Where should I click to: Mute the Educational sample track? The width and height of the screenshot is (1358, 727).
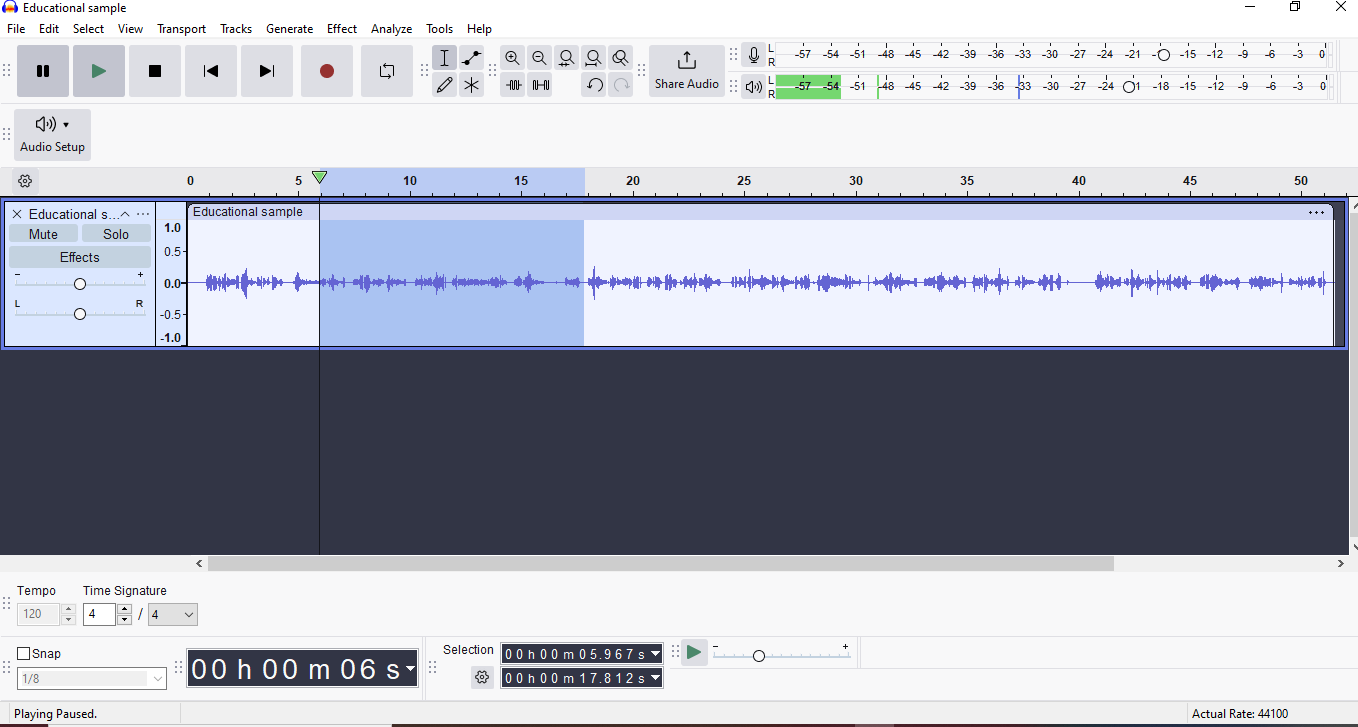click(43, 234)
